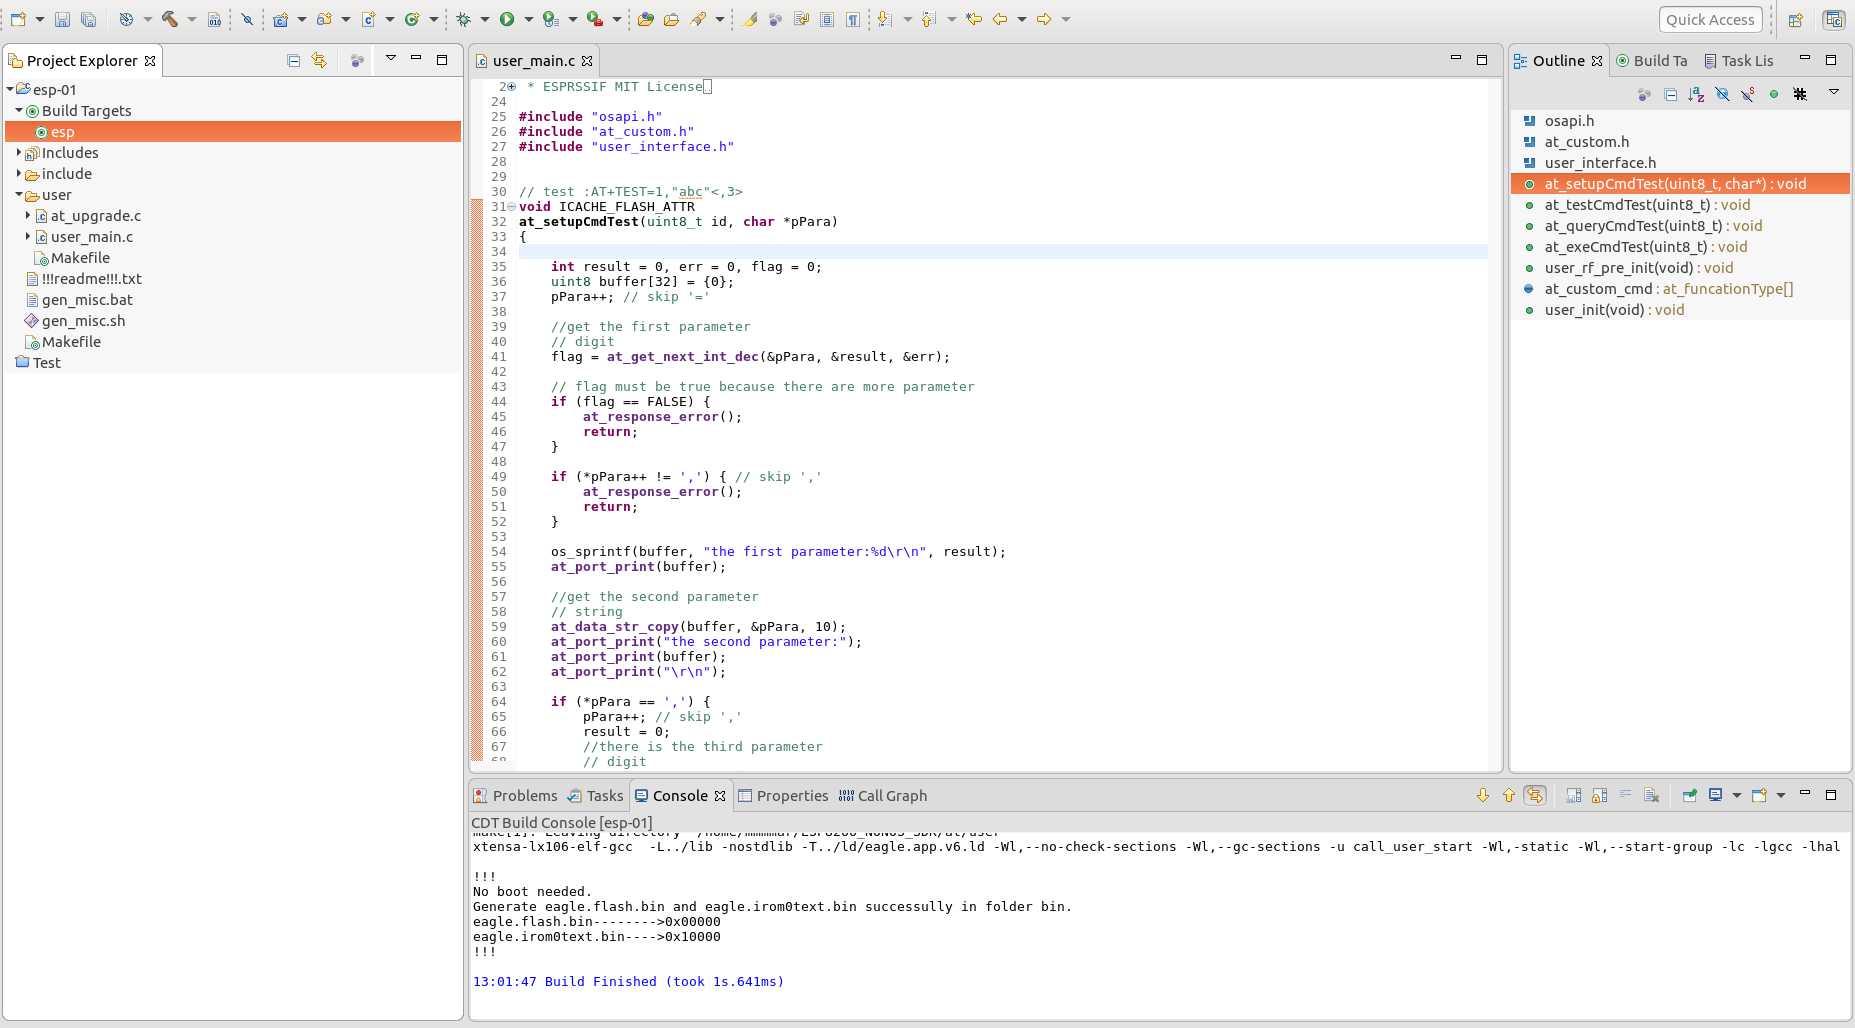Click blank line 34 in the editor
Image resolution: width=1855 pixels, height=1028 pixels.
click(1003, 251)
